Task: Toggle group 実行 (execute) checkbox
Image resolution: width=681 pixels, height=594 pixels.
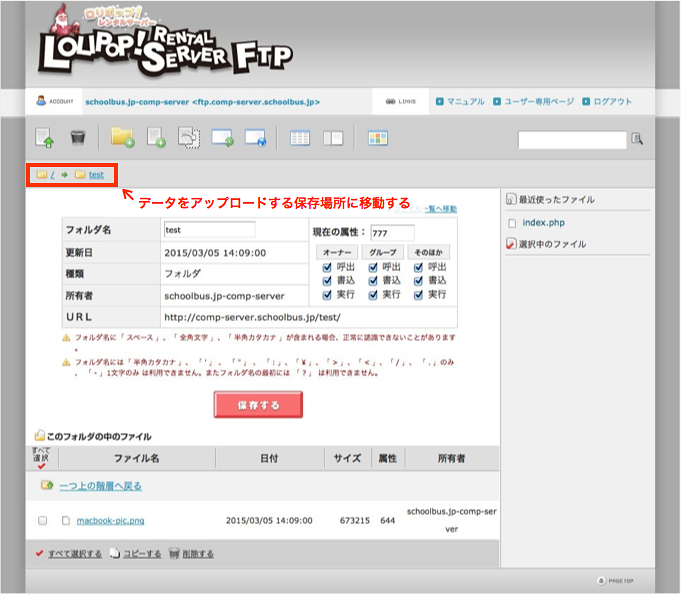Action: click(x=373, y=295)
